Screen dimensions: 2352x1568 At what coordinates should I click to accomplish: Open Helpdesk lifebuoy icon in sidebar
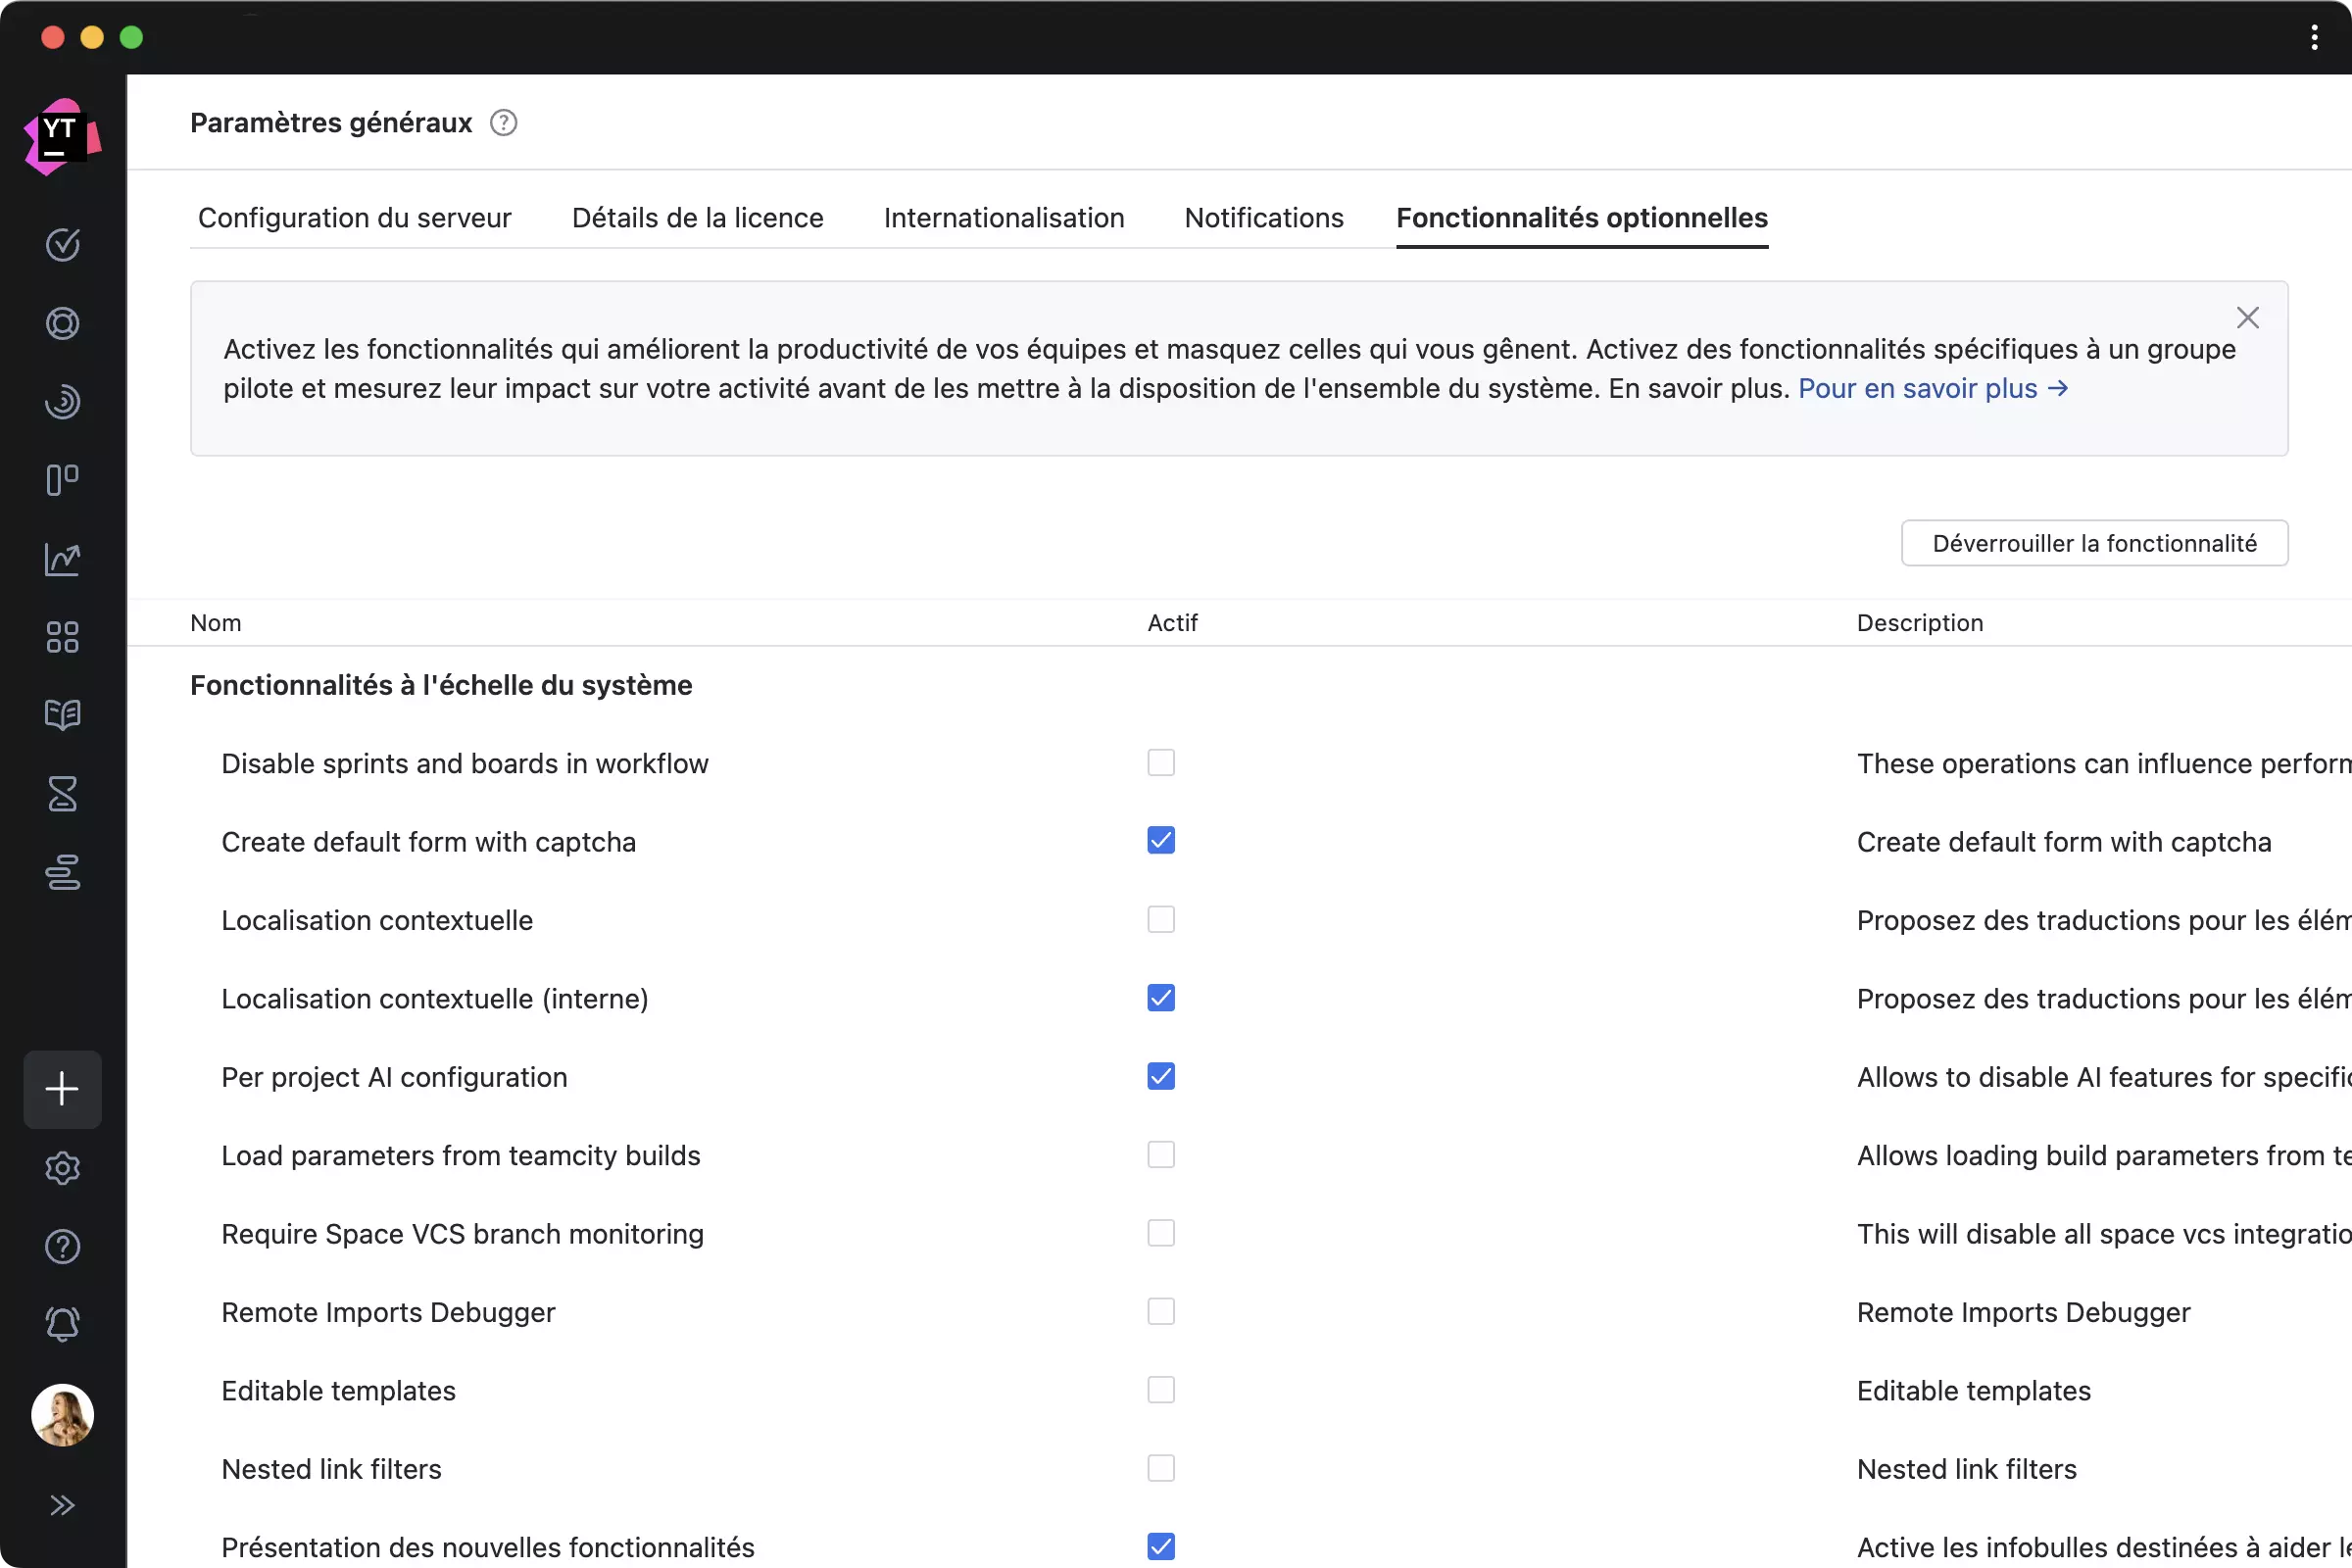pyautogui.click(x=62, y=323)
